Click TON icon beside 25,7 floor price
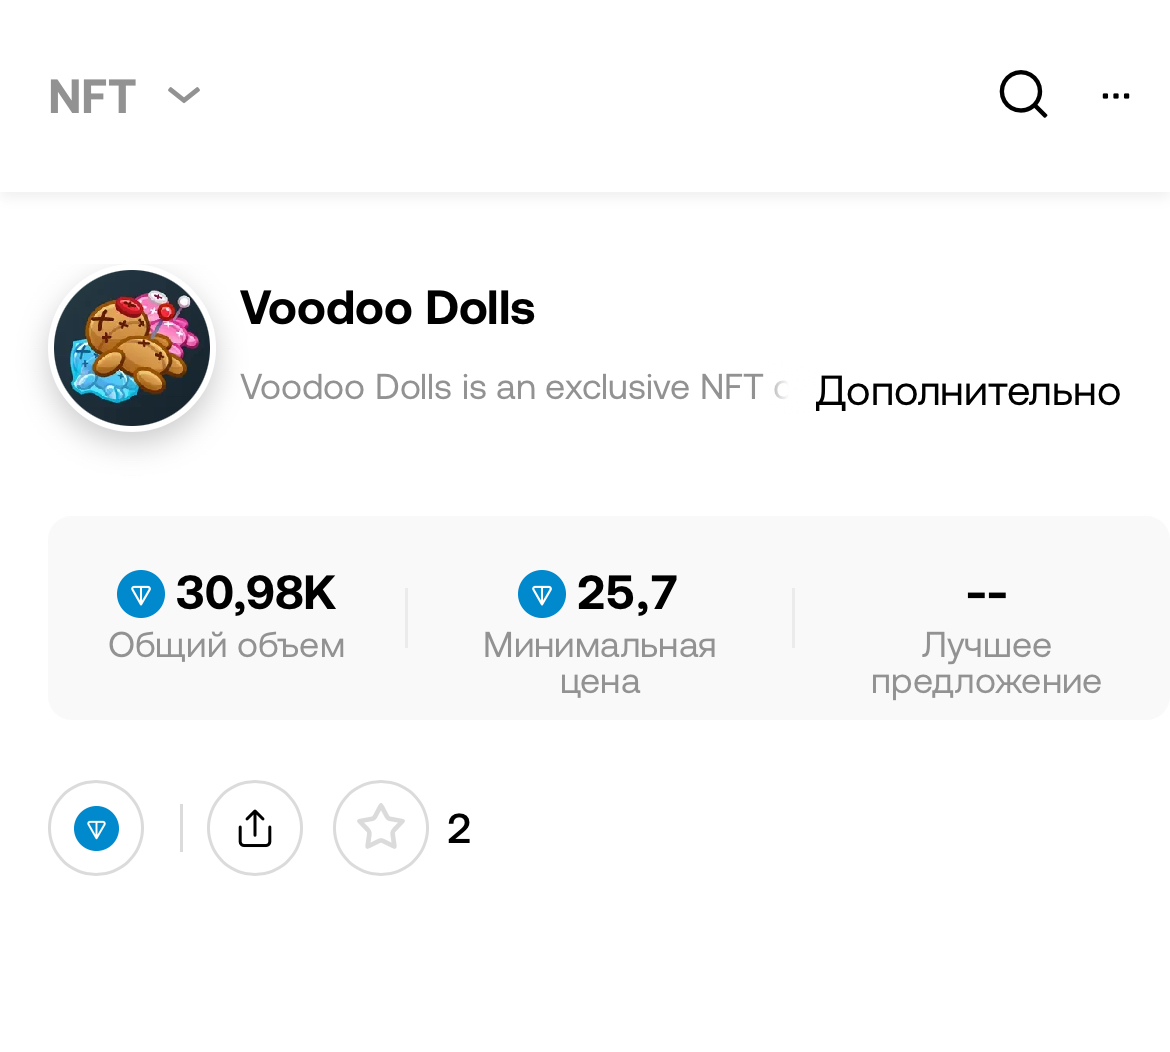 (542, 594)
